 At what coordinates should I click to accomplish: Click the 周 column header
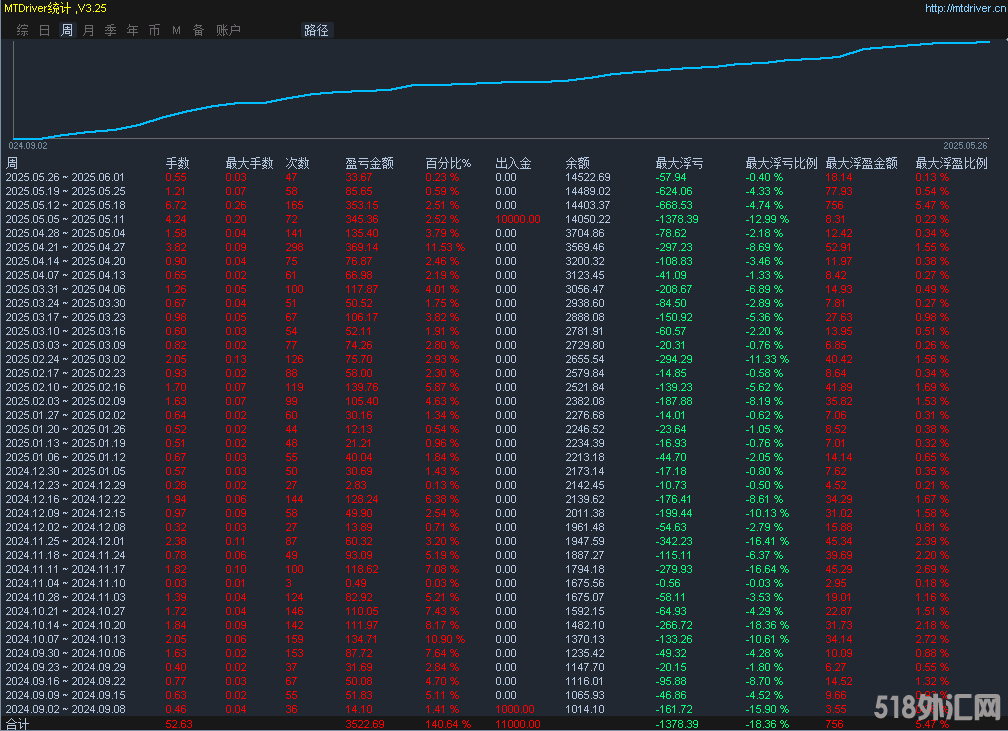tap(12, 163)
